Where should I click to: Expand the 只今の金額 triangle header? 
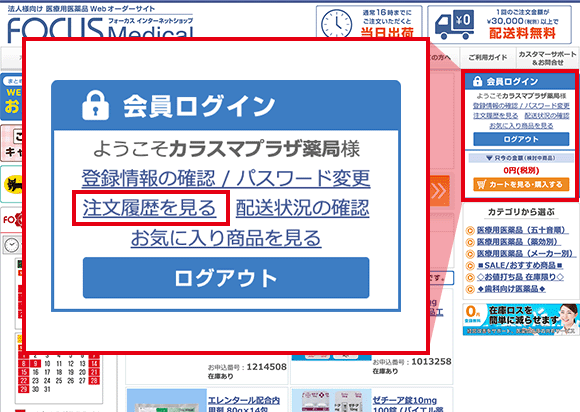[521, 158]
